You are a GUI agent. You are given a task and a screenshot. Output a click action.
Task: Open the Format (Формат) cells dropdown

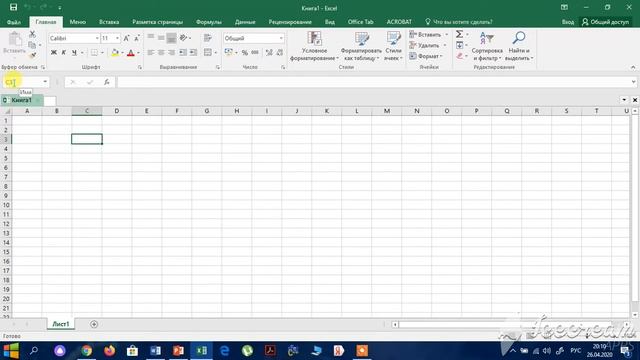click(426, 56)
